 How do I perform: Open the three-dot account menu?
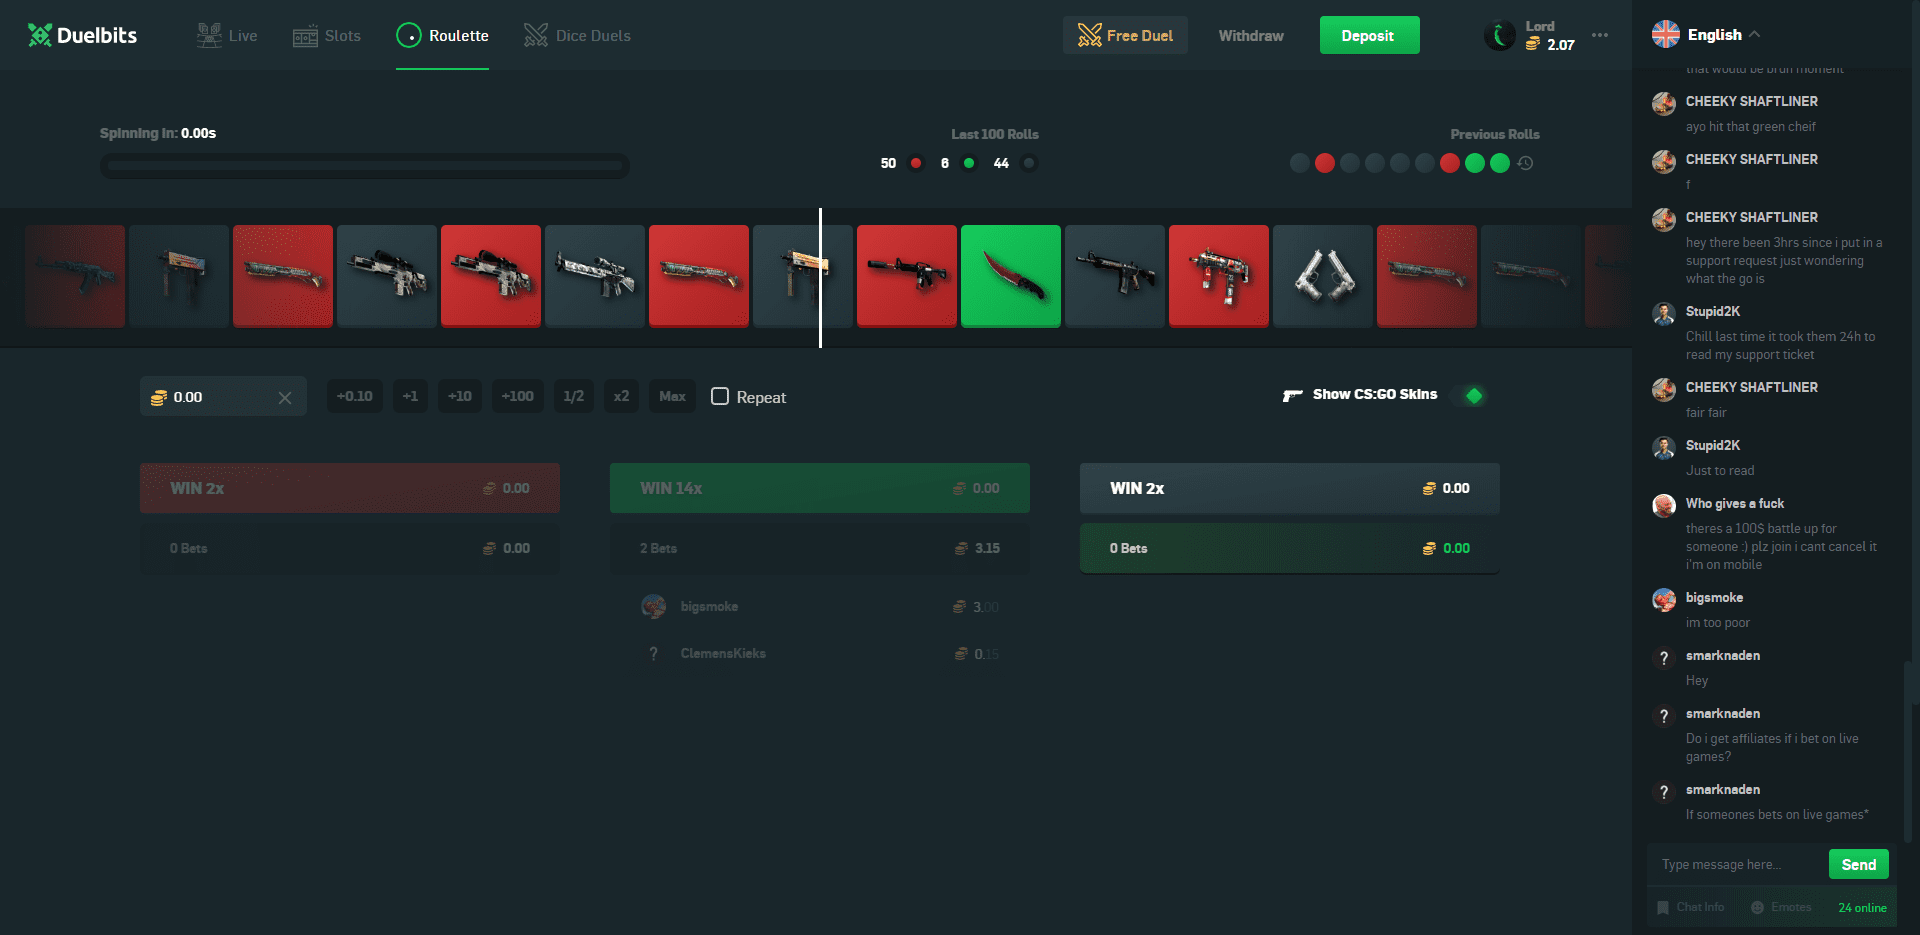point(1600,35)
